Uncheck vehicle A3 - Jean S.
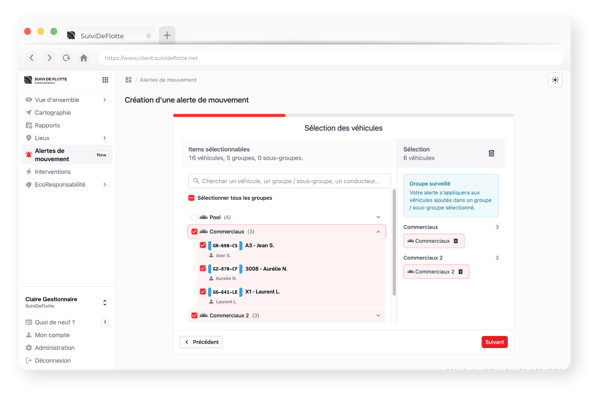This screenshot has height=399, width=600. click(203, 245)
